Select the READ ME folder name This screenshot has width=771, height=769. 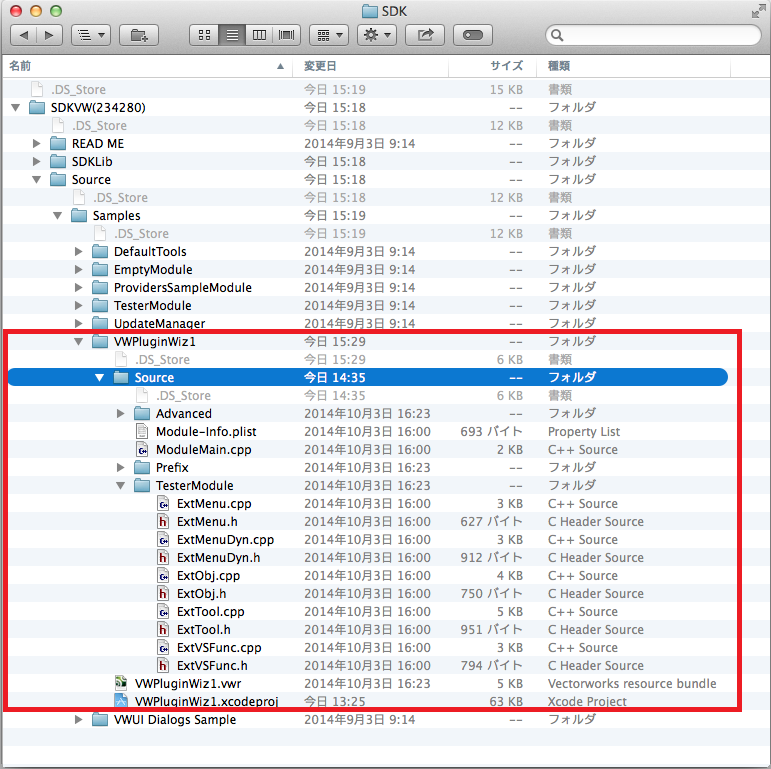click(x=98, y=144)
